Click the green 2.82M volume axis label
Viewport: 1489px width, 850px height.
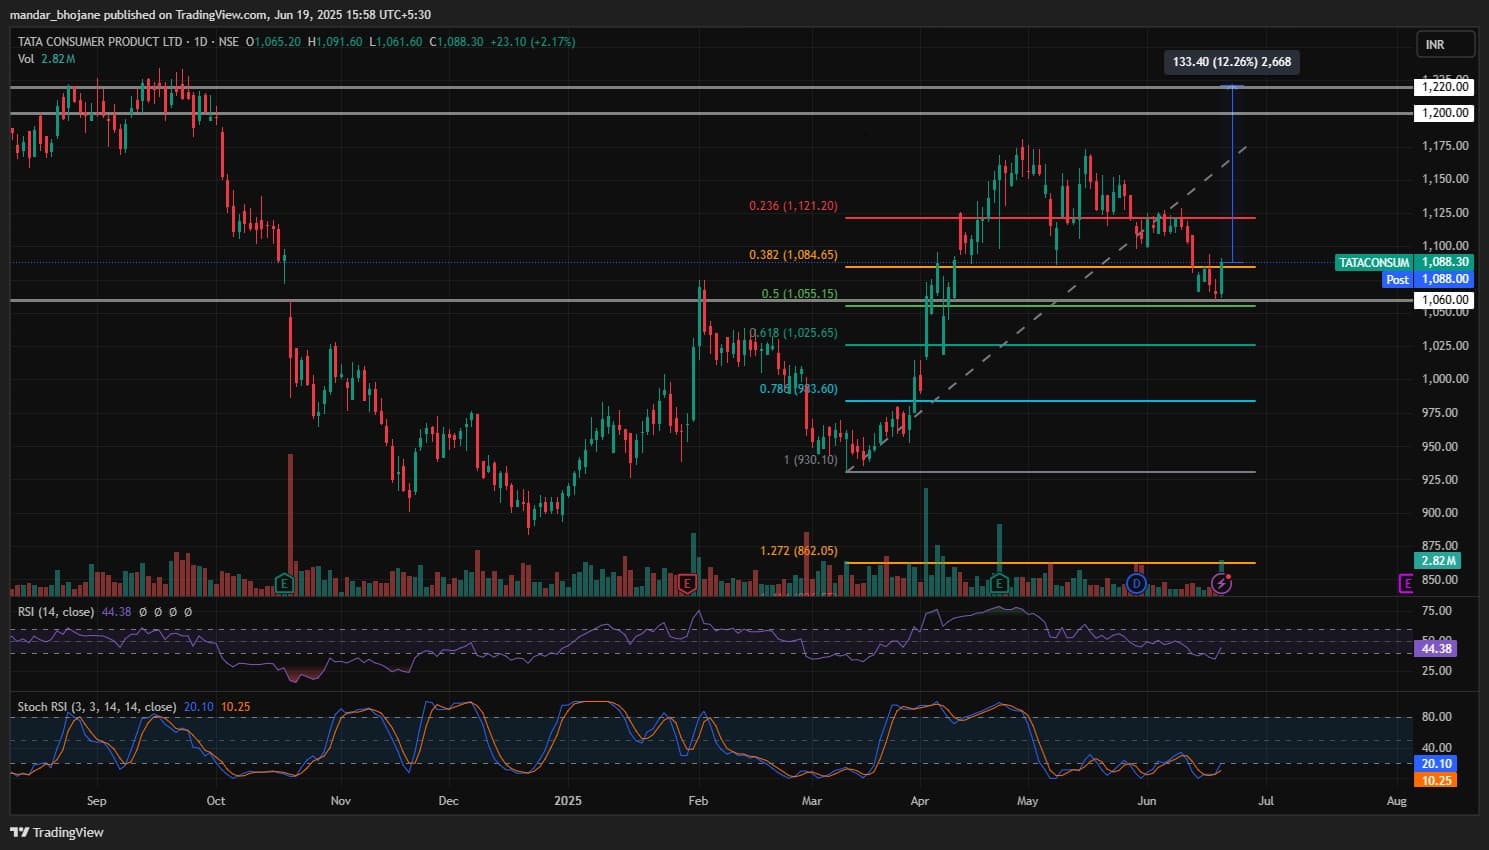coord(1438,560)
